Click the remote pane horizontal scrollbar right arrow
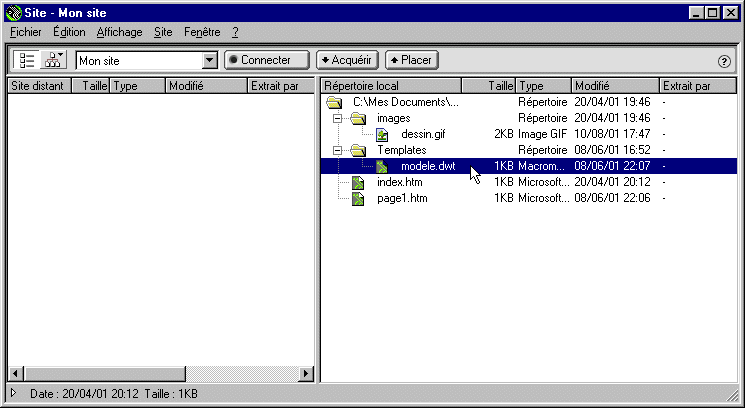 pyautogui.click(x=307, y=374)
